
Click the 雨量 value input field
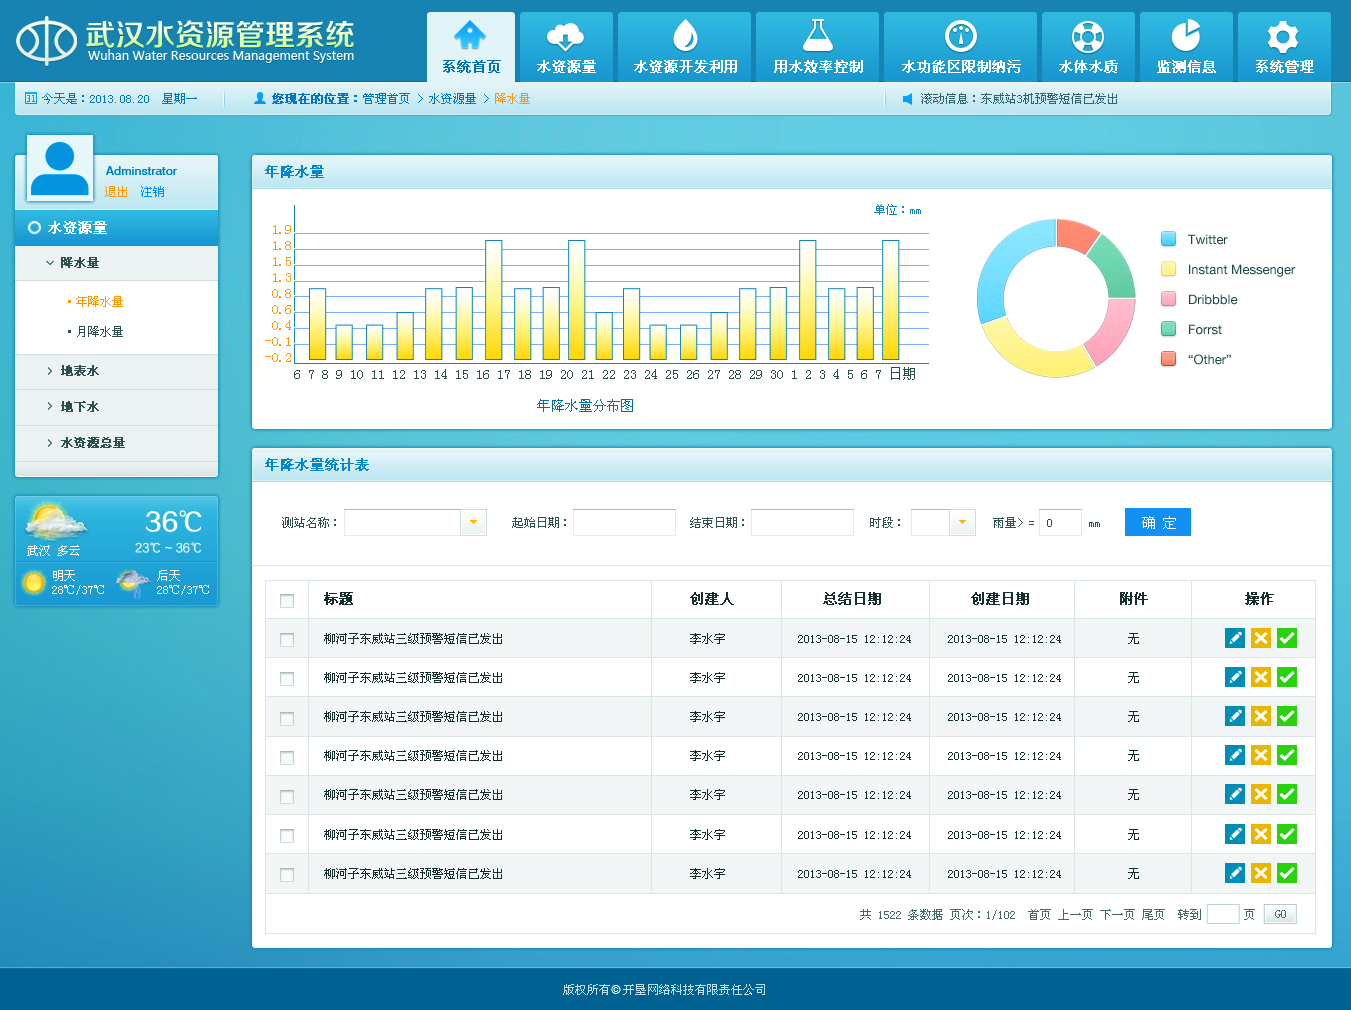coord(1060,522)
